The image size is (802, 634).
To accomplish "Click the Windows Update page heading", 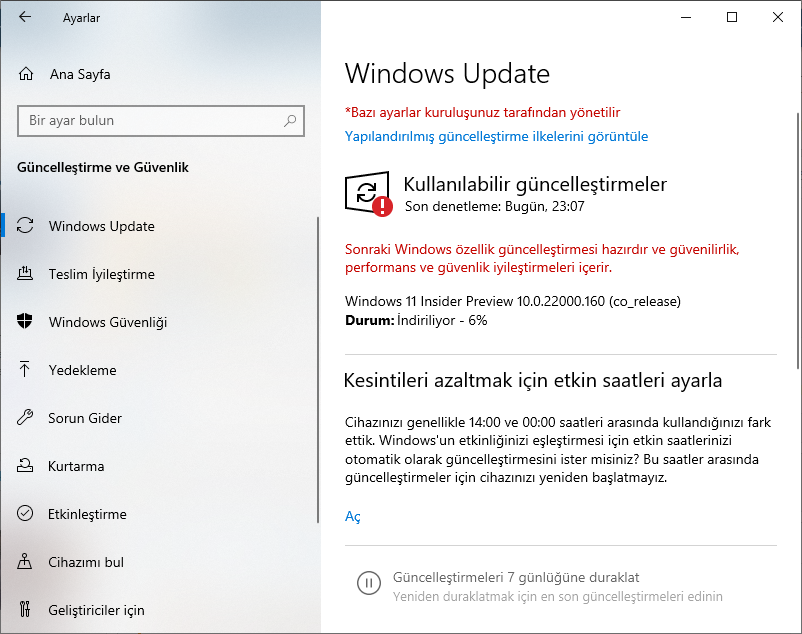I will click(447, 74).
